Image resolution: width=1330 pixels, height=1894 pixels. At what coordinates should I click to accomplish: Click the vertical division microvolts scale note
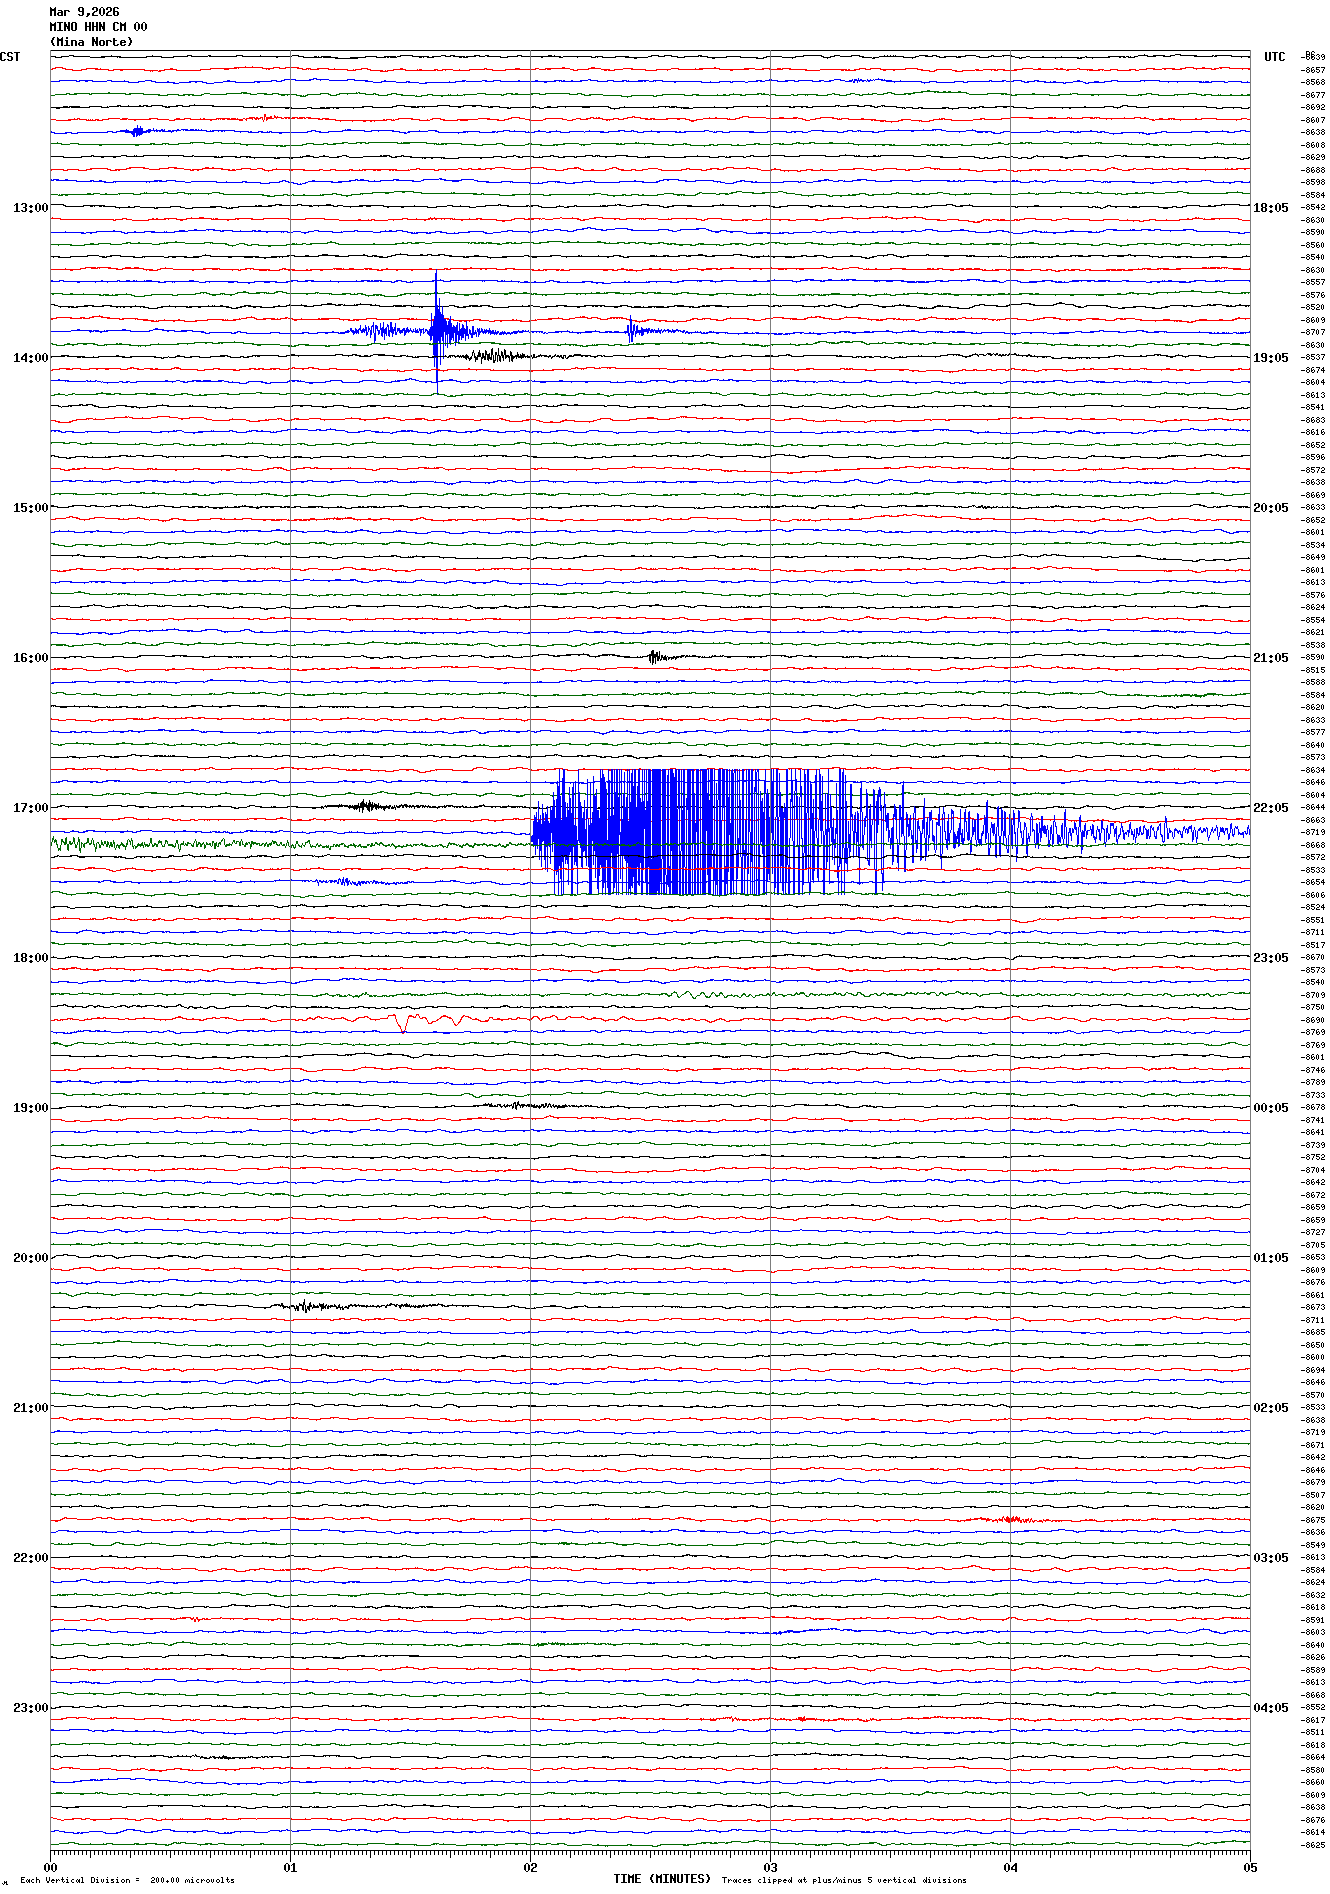point(127,1880)
